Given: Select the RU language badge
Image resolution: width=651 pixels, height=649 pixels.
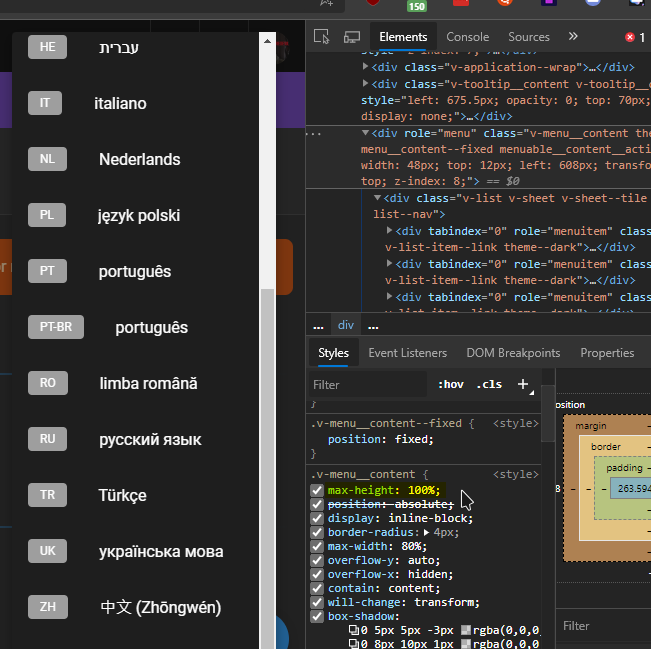Looking at the screenshot, I should tap(47, 439).
